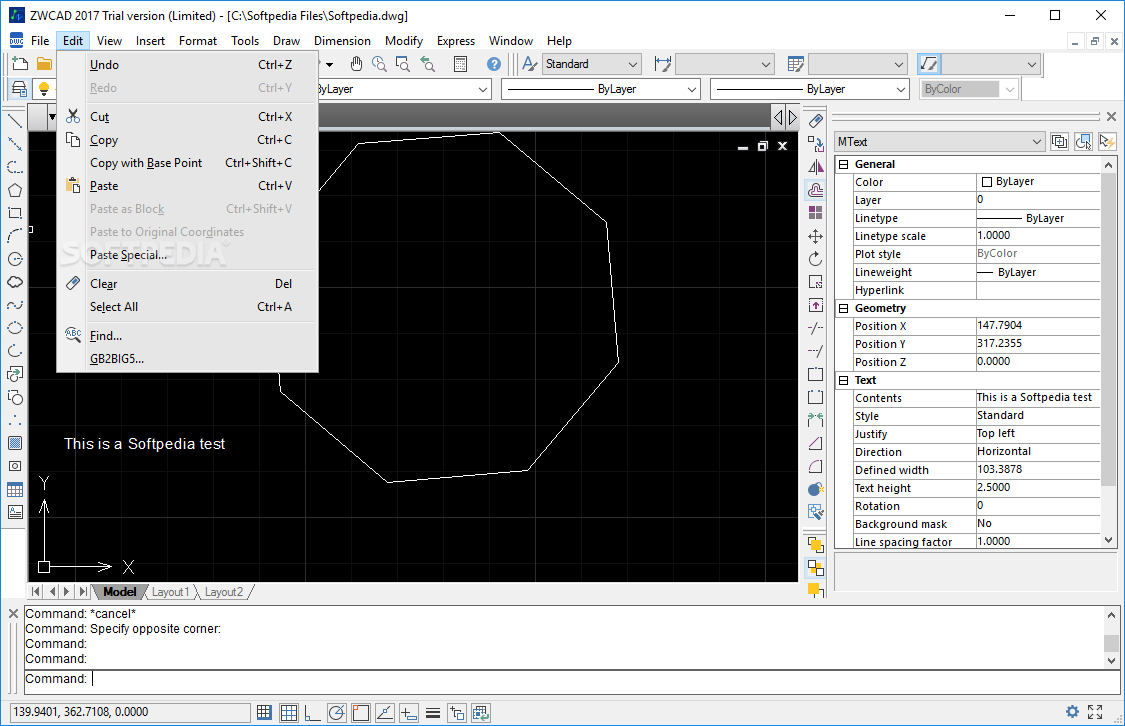Switch to the Layout2 tab
The image size is (1125, 726).
point(224,592)
